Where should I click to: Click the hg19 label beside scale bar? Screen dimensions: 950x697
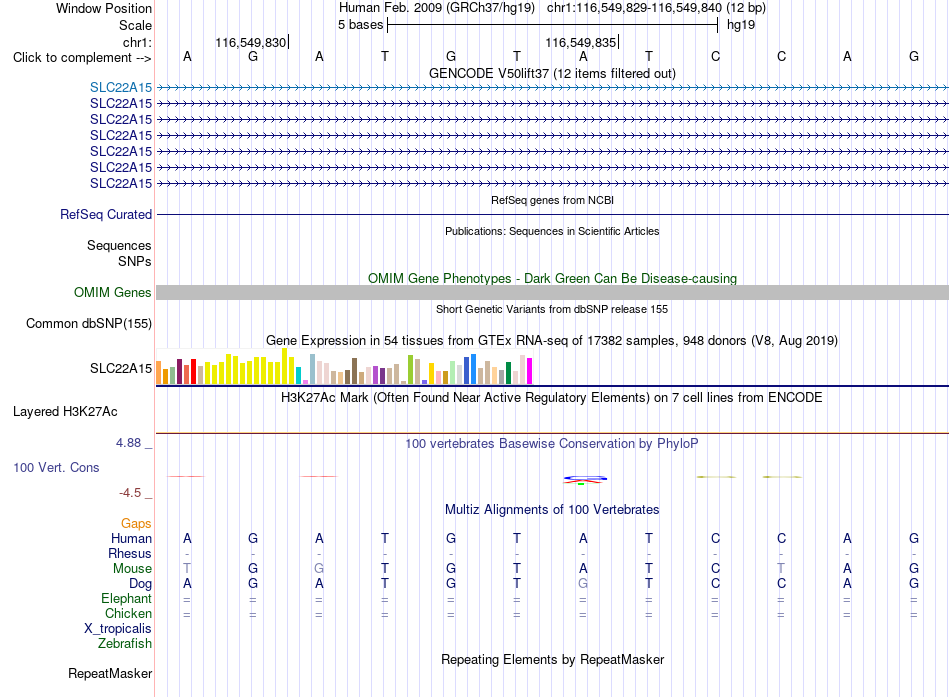[741, 25]
